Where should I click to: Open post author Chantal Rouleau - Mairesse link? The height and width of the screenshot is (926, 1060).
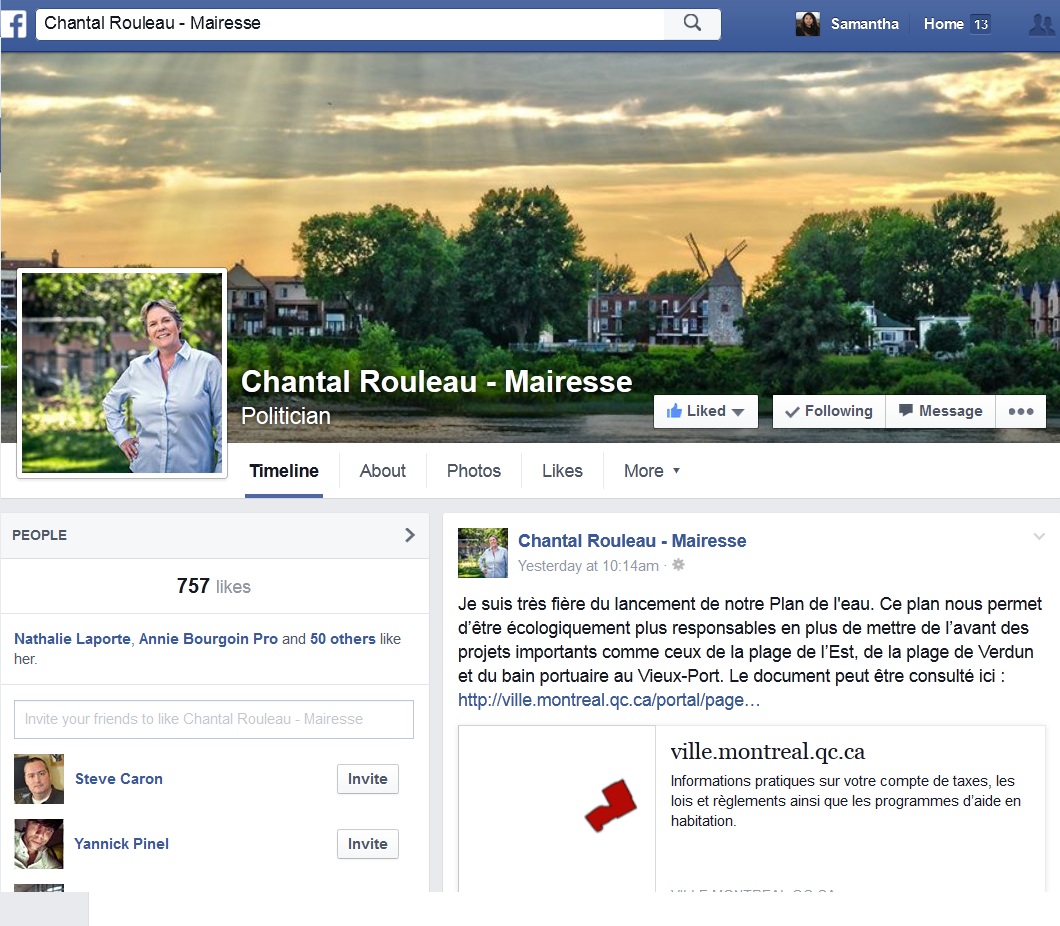[x=632, y=541]
